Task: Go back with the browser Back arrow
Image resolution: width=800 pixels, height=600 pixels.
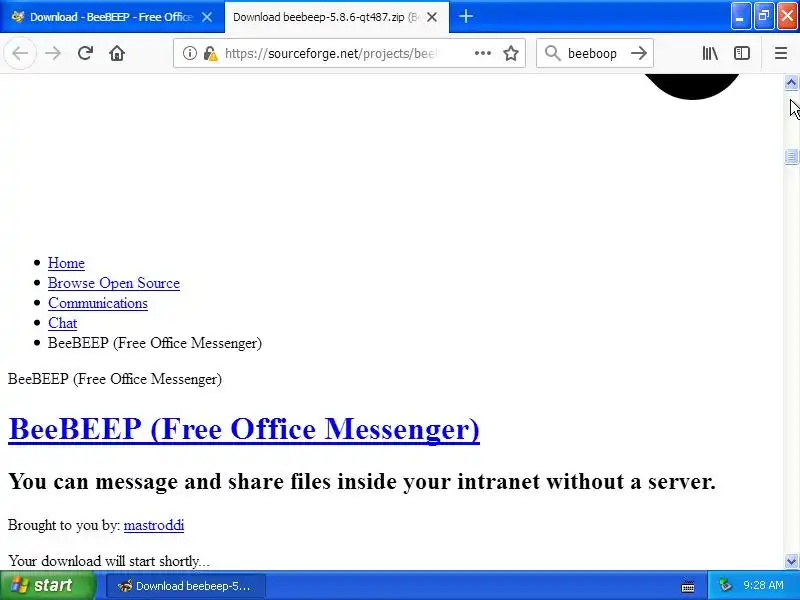Action: pyautogui.click(x=20, y=53)
